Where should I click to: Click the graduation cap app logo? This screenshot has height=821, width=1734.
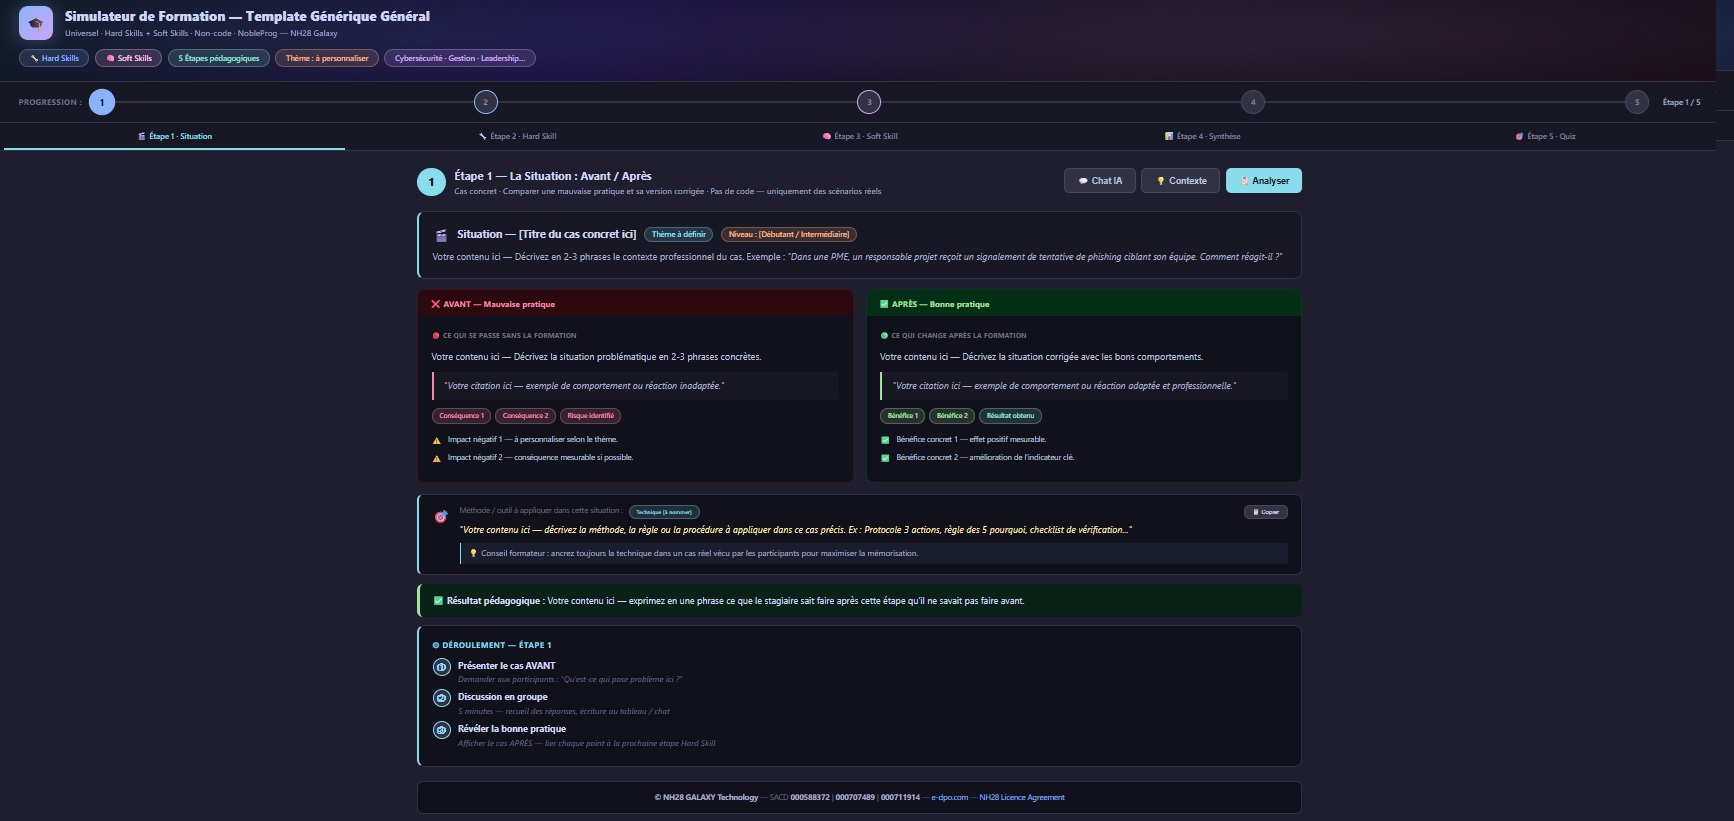tap(36, 23)
